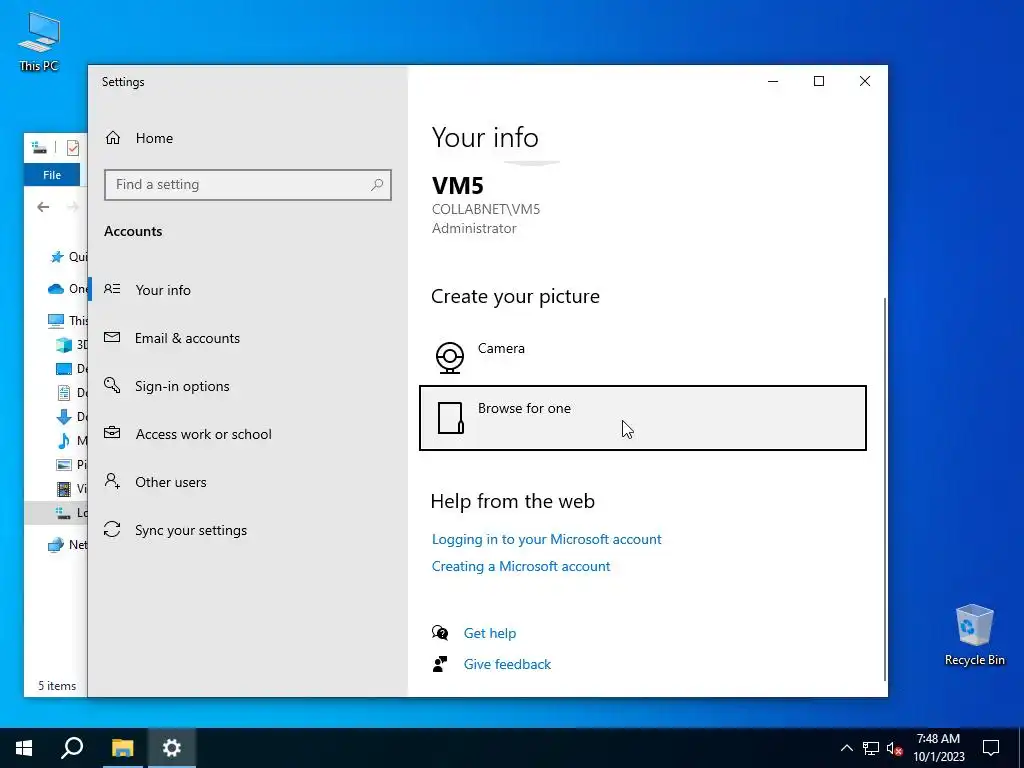Click the This PC desktop icon

tap(39, 42)
